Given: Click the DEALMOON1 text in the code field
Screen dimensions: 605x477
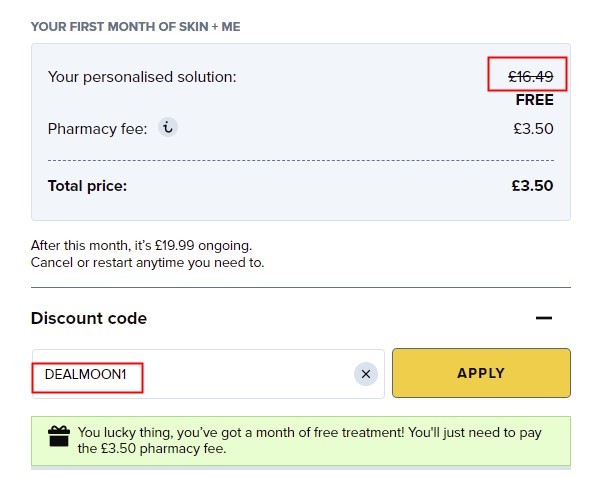Looking at the screenshot, I should 86,374.
